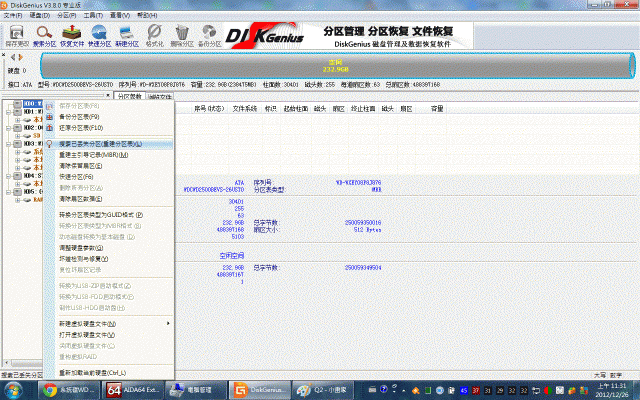
Task: Choose 清除扇区数据 in context menu
Action: 109,199
